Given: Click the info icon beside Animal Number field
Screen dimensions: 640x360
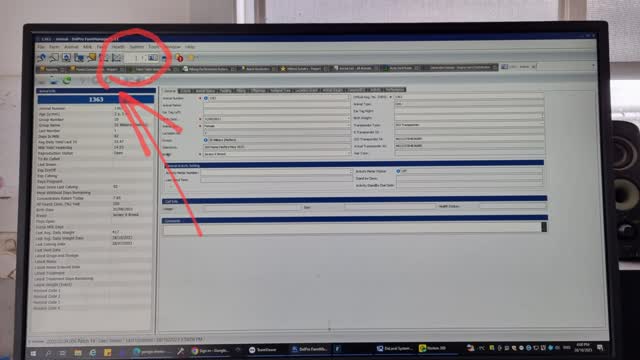Looking at the screenshot, I should coord(206,98).
